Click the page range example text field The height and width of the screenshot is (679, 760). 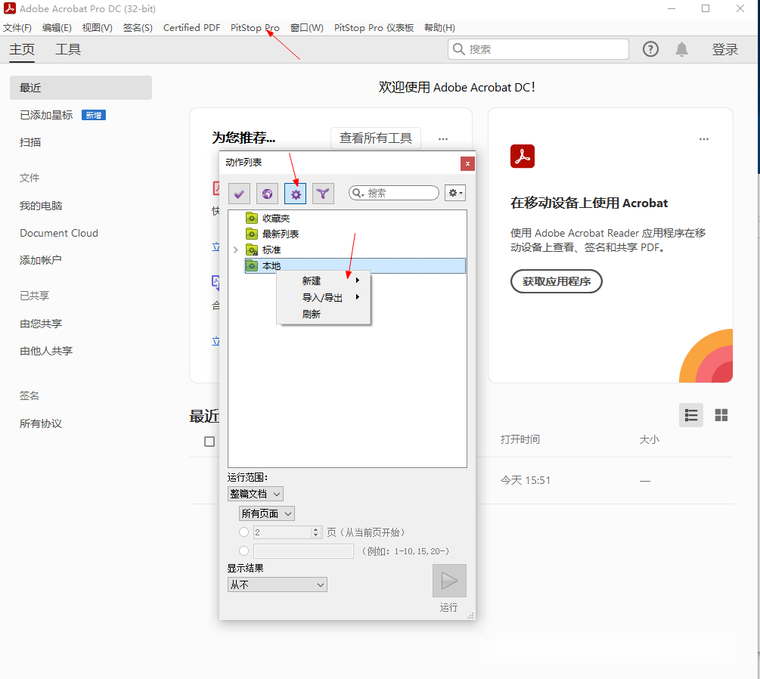303,551
